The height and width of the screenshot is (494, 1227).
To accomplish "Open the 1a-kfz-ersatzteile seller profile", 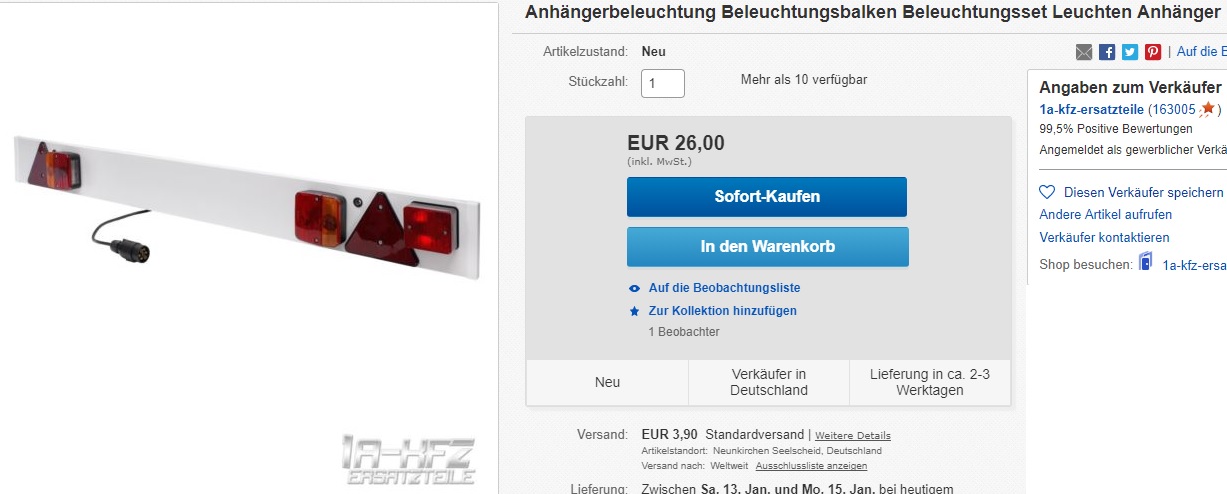I will click(1092, 110).
